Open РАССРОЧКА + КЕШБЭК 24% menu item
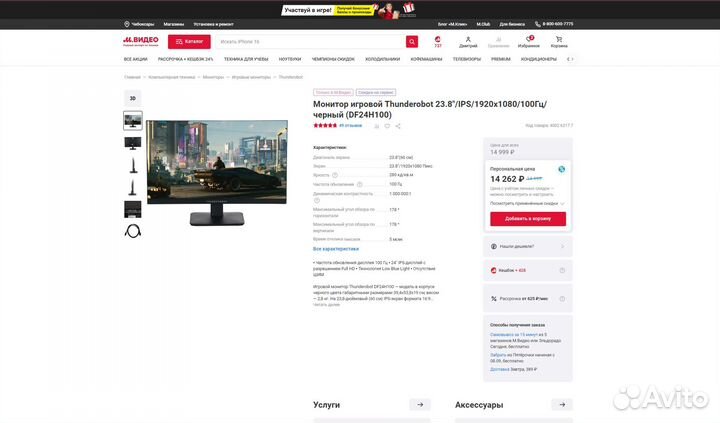Screen dimensions: 720x423 186,59
